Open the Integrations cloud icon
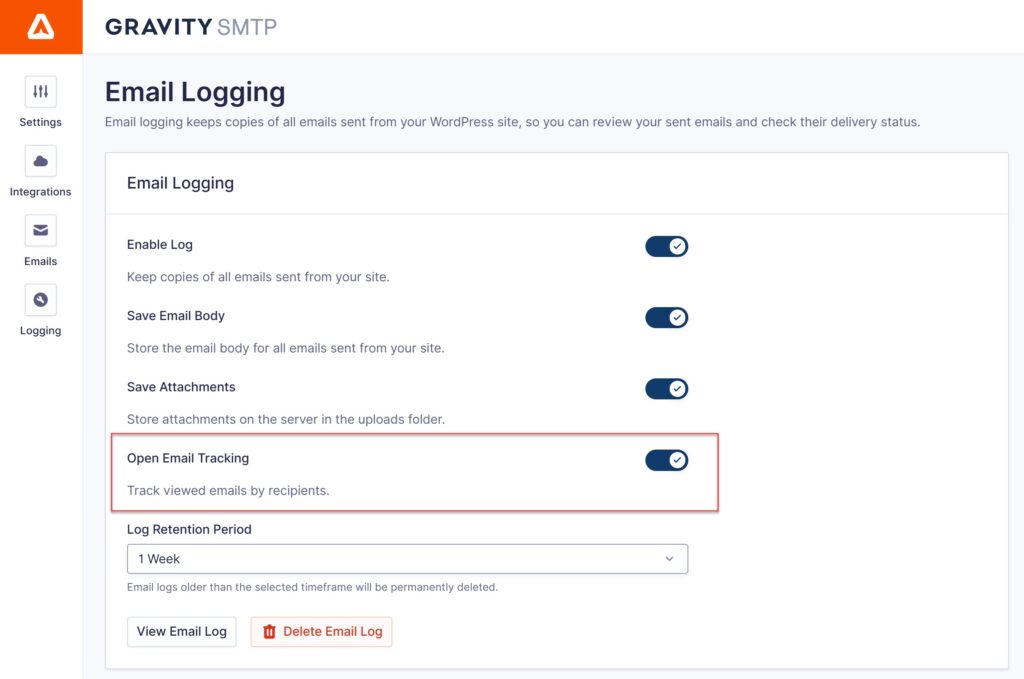Viewport: 1024px width, 679px height. tap(40, 161)
